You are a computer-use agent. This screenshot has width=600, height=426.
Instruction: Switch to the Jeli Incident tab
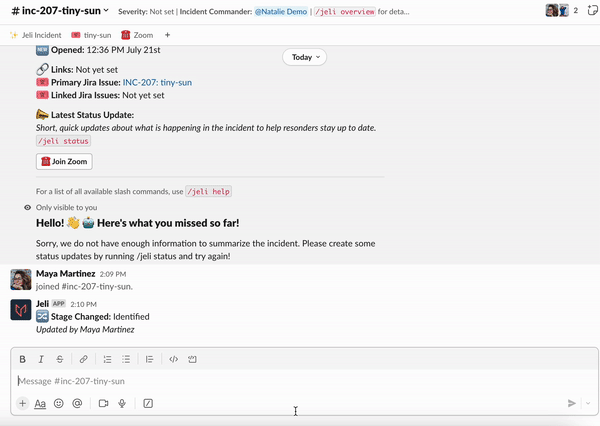coord(36,35)
